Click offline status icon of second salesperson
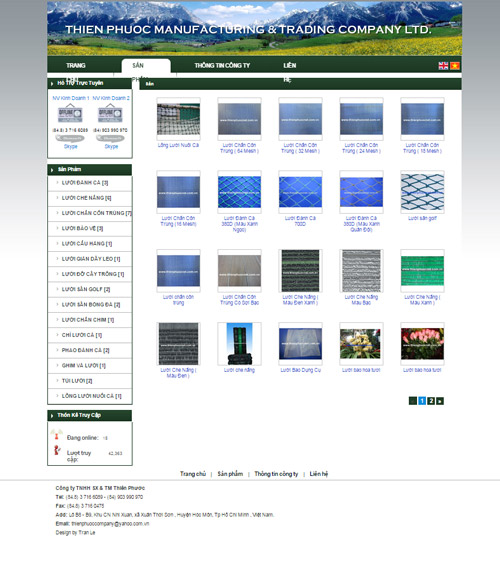The image size is (500, 562). pyautogui.click(x=110, y=114)
